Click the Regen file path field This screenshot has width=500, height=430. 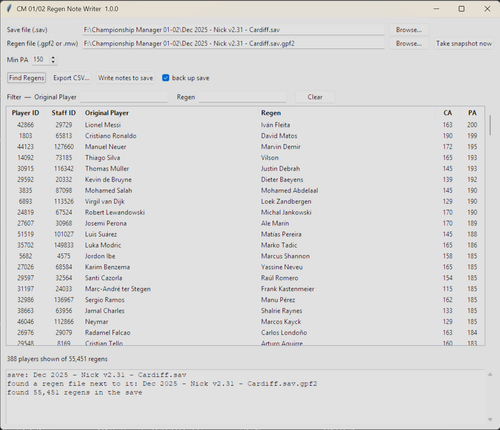pos(233,43)
